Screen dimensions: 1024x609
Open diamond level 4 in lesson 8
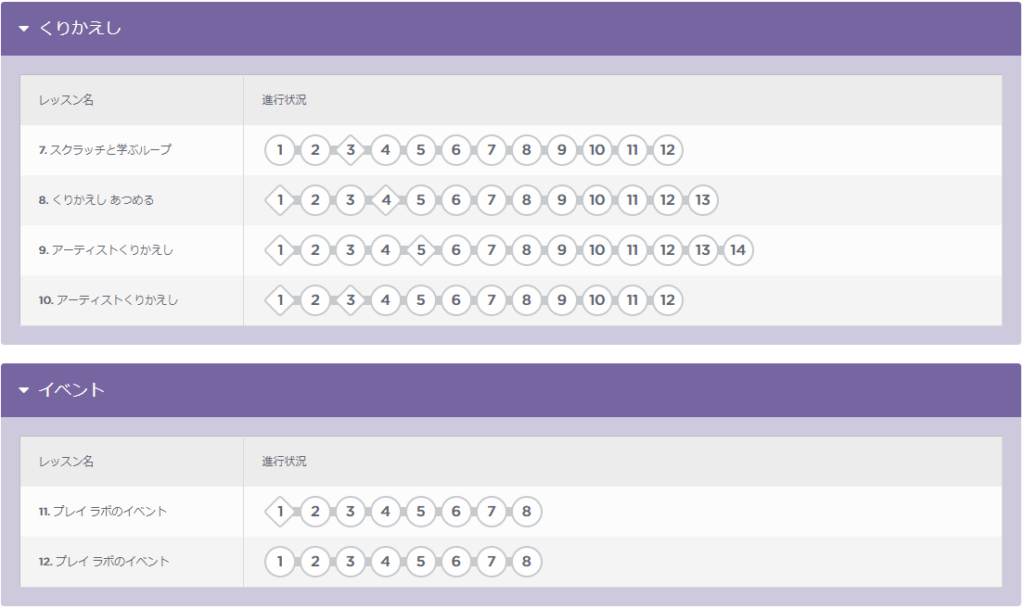386,200
